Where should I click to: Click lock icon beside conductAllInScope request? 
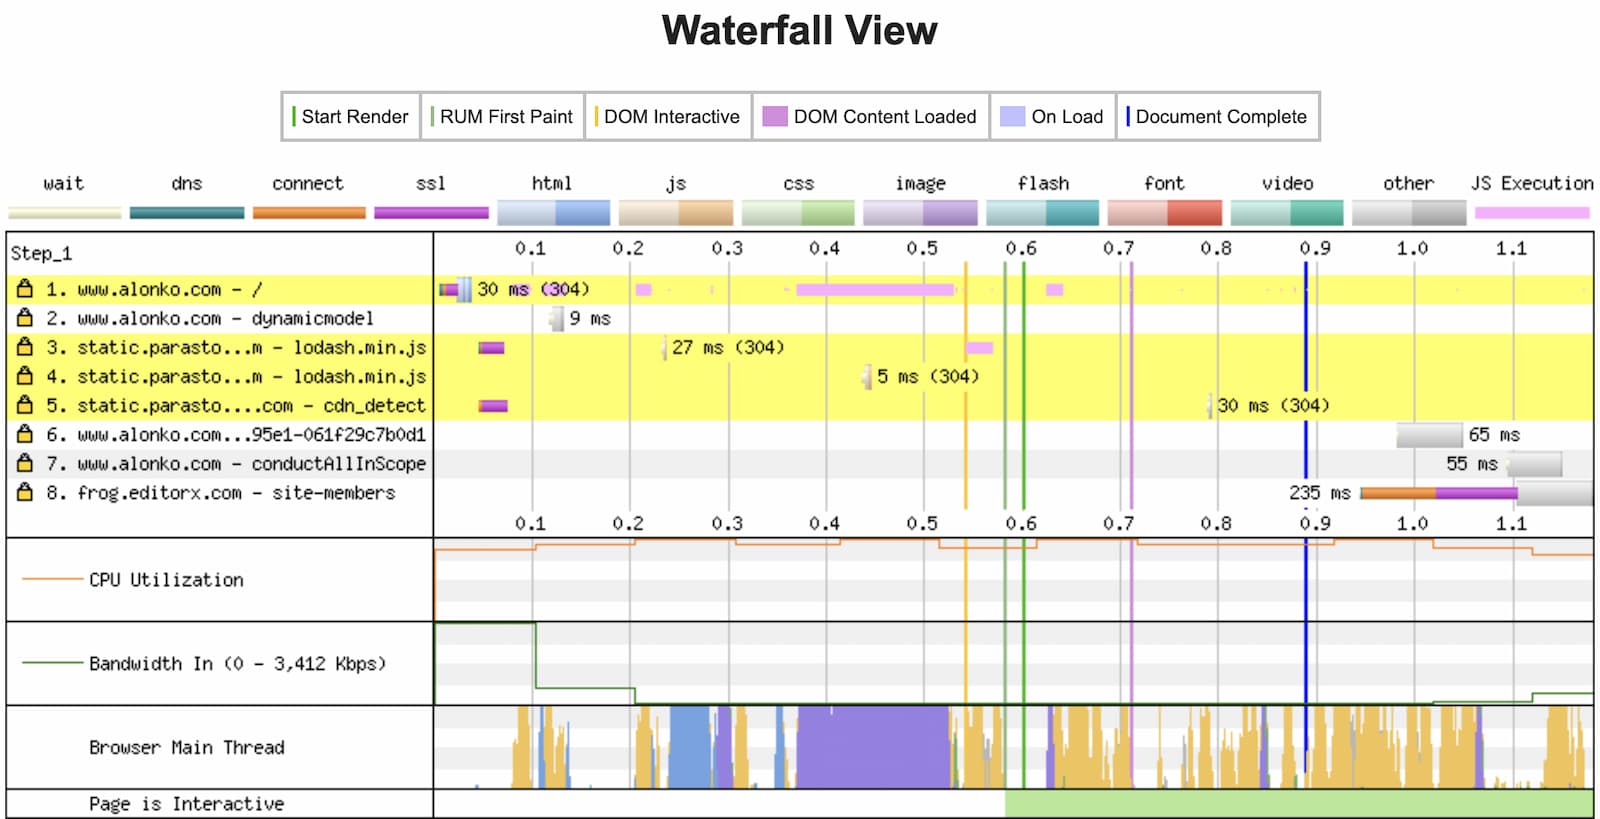point(25,463)
